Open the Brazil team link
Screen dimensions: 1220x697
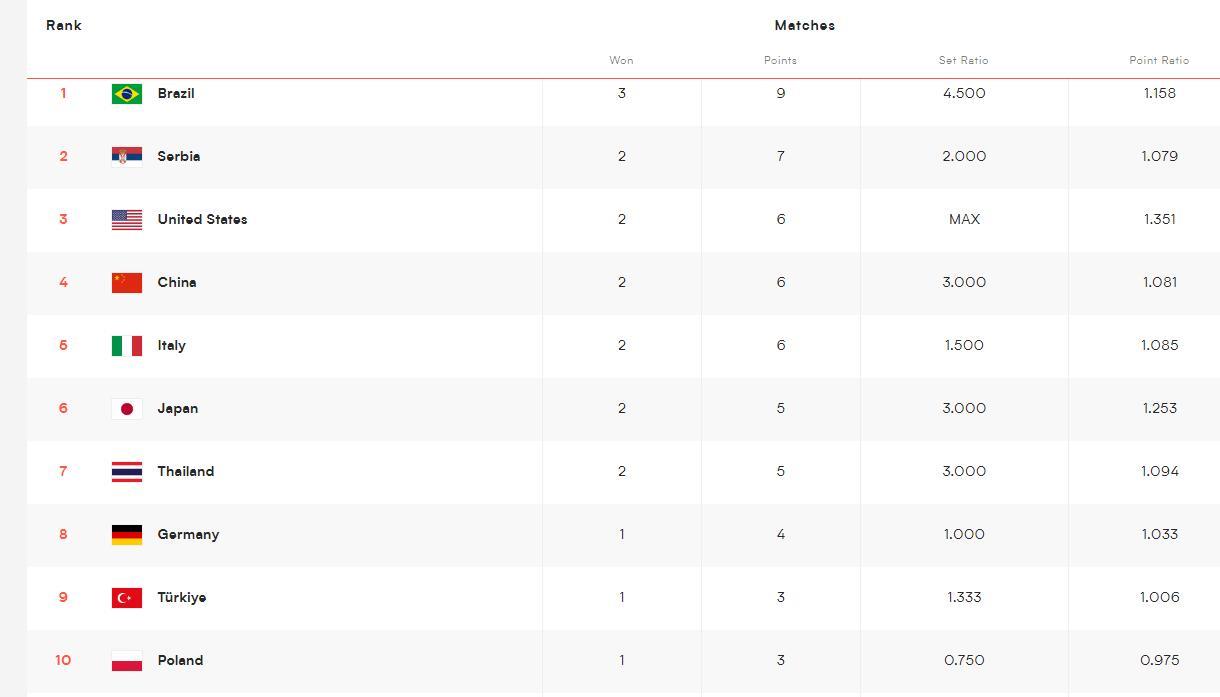176,93
